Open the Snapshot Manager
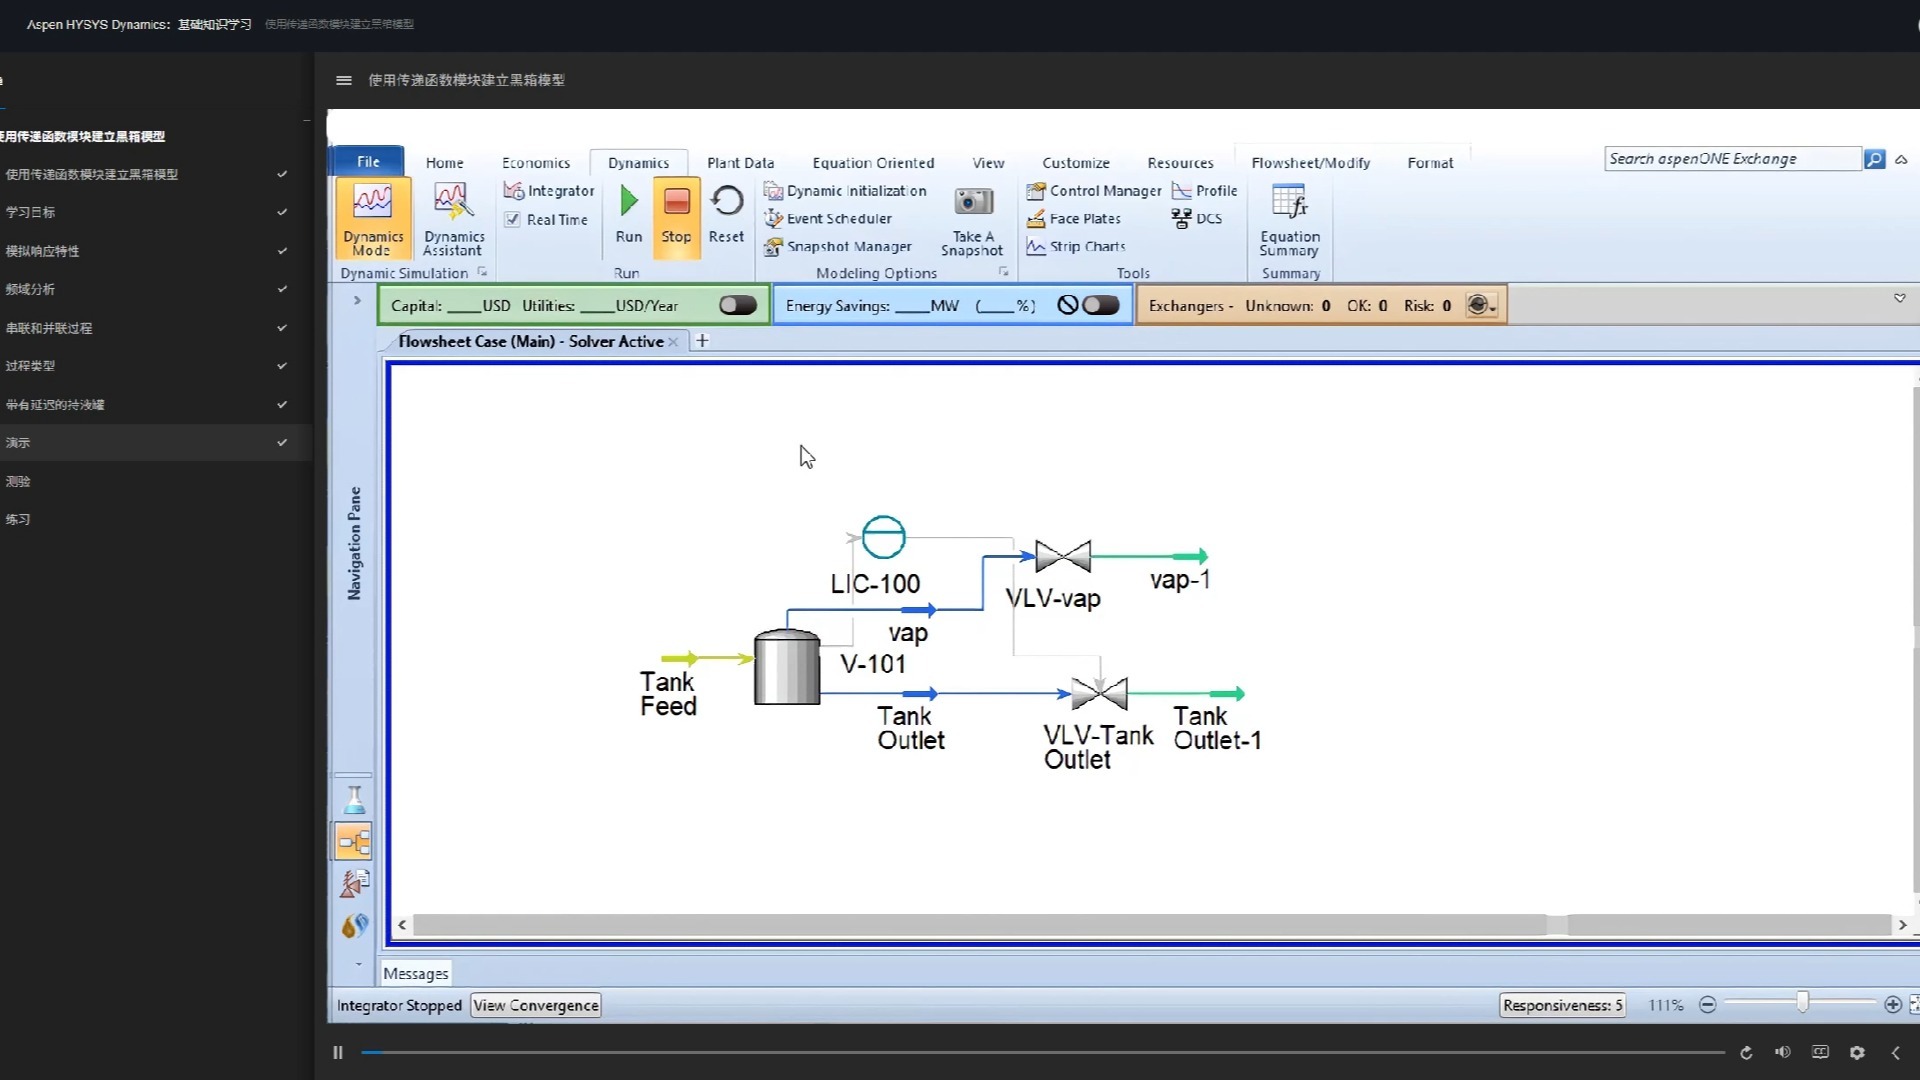This screenshot has width=1920, height=1080. pyautogui.click(x=848, y=246)
